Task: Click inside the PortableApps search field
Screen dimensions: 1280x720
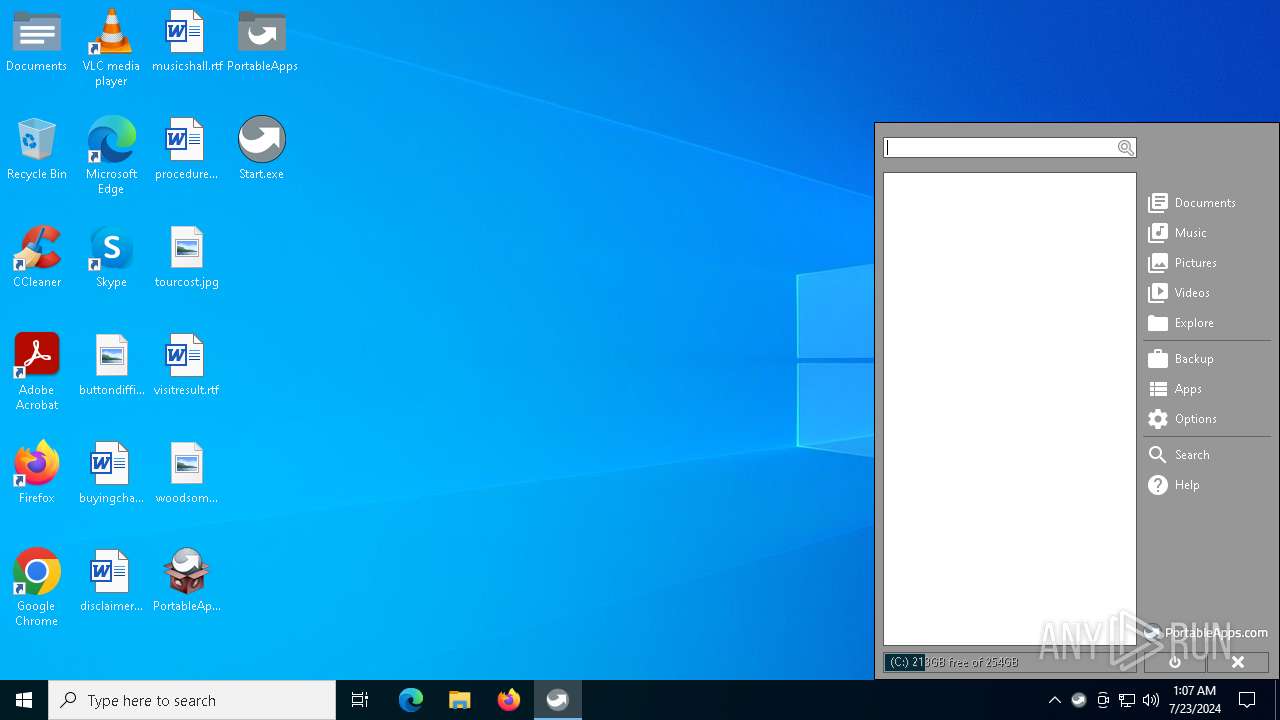Action: pyautogui.click(x=999, y=148)
